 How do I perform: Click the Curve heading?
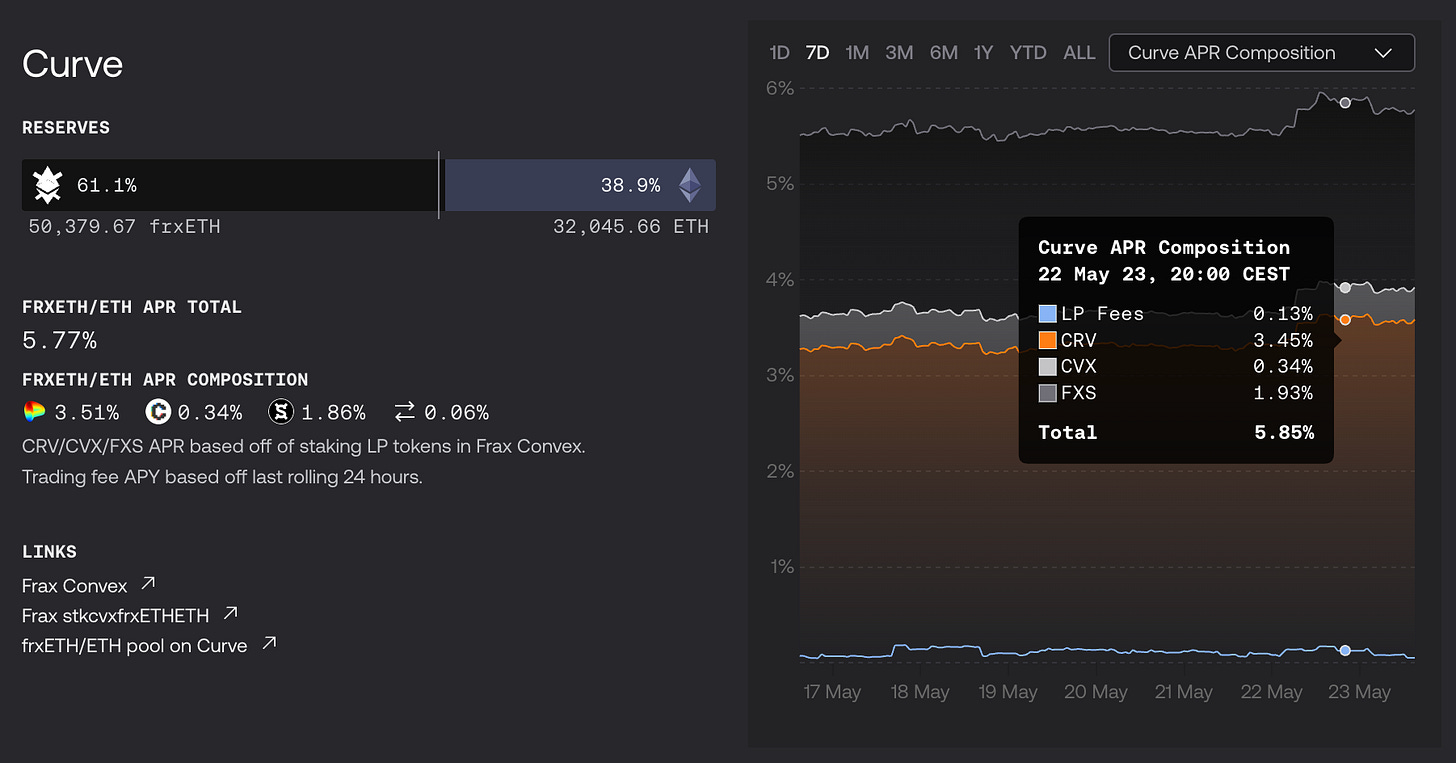click(x=73, y=64)
